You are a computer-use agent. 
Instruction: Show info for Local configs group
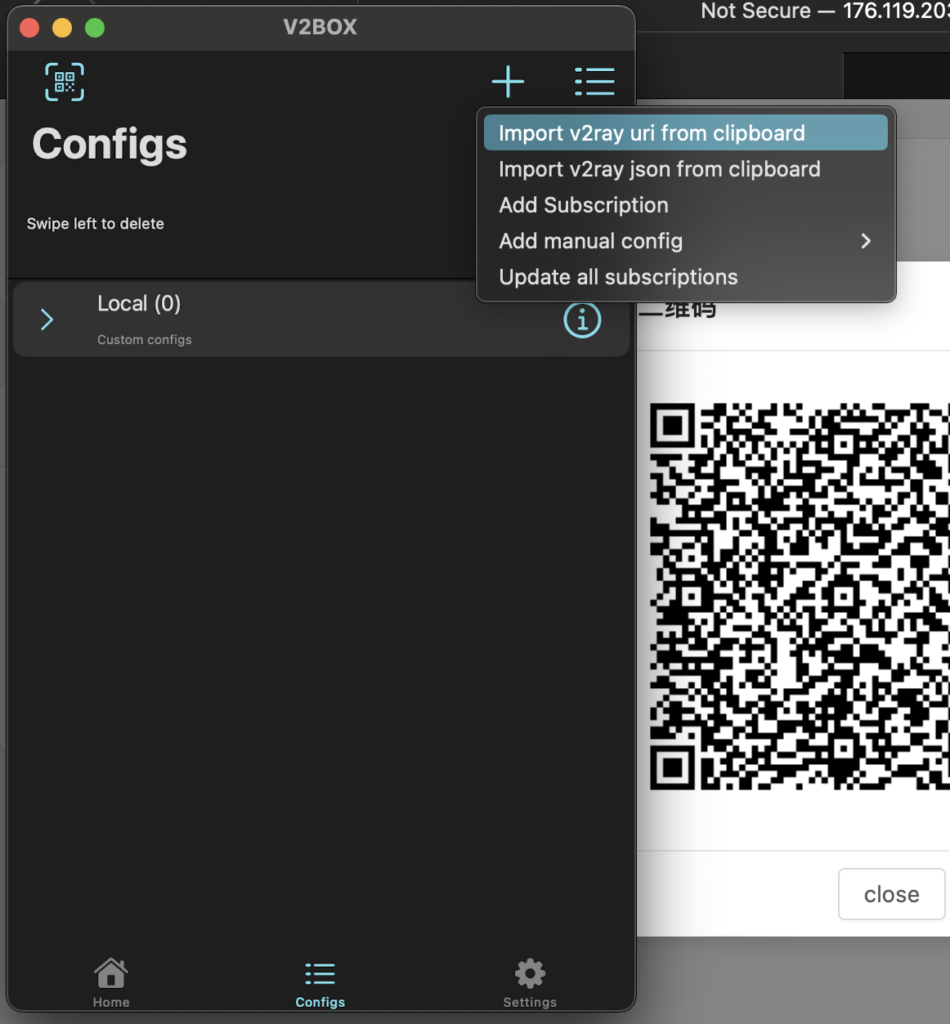tap(582, 320)
